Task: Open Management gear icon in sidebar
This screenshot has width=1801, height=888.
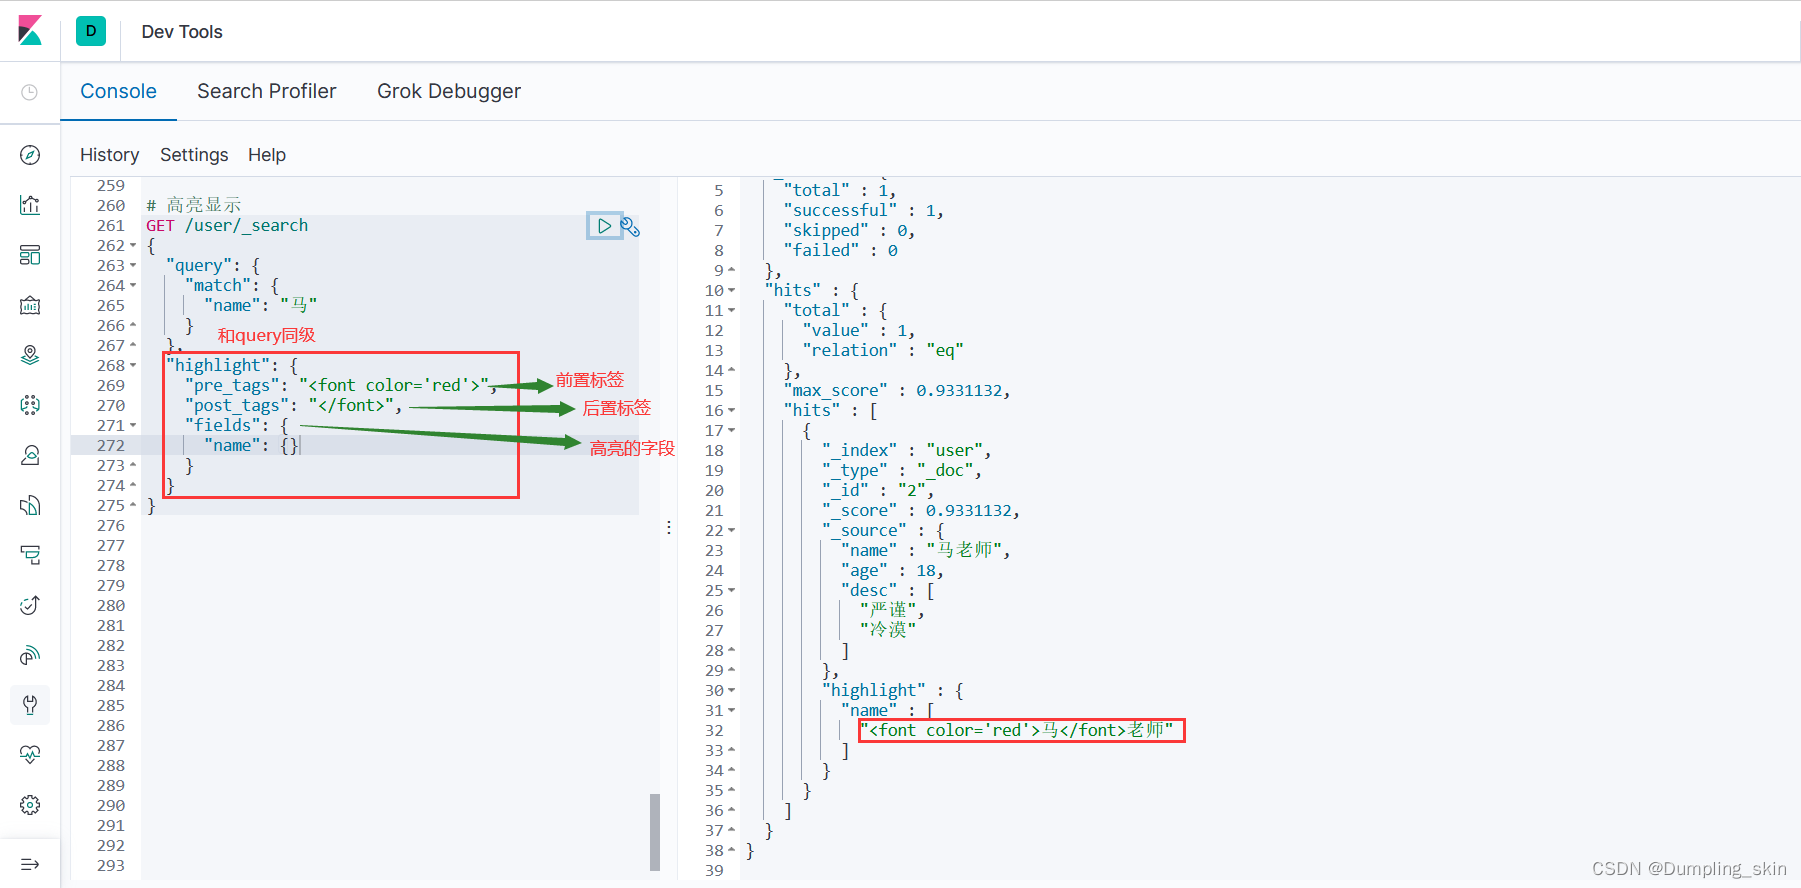Action: pyautogui.click(x=30, y=805)
